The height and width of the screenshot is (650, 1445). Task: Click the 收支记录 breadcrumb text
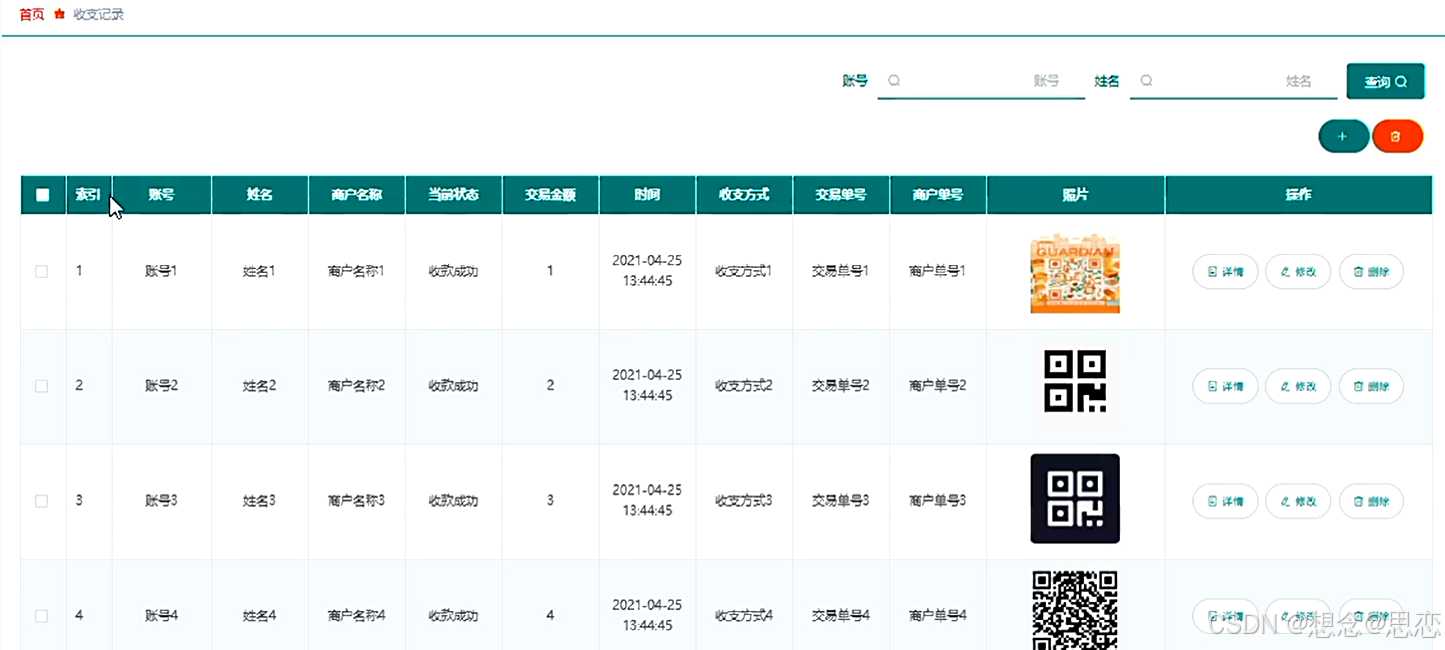pos(99,15)
